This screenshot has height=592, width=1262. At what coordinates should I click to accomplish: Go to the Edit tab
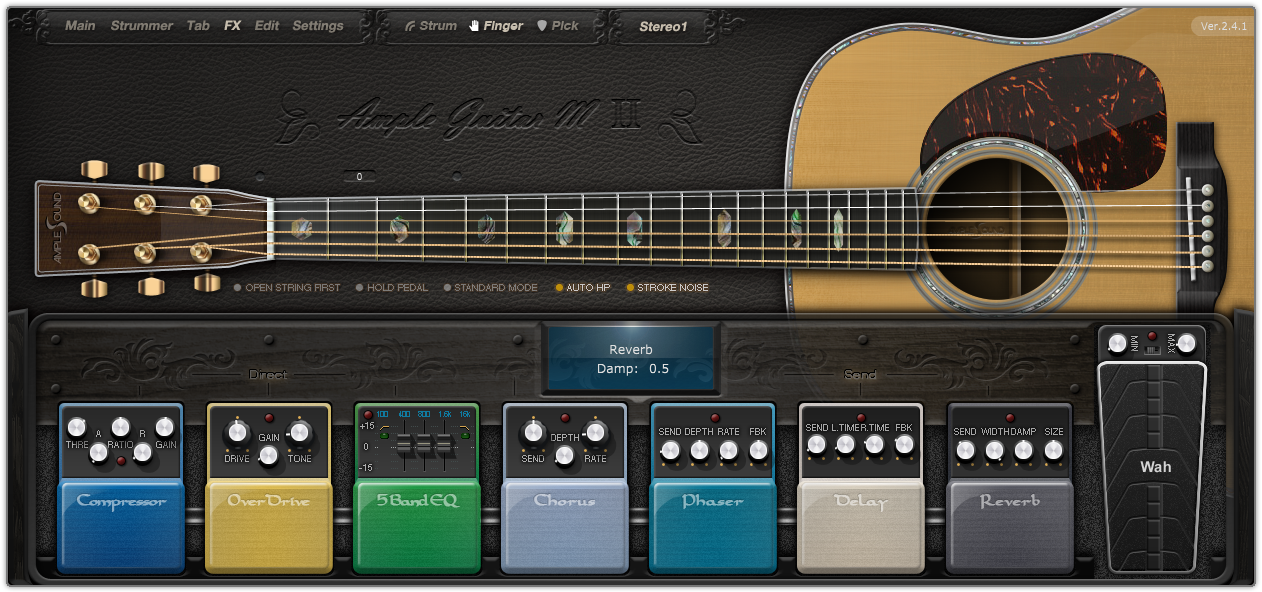(267, 26)
